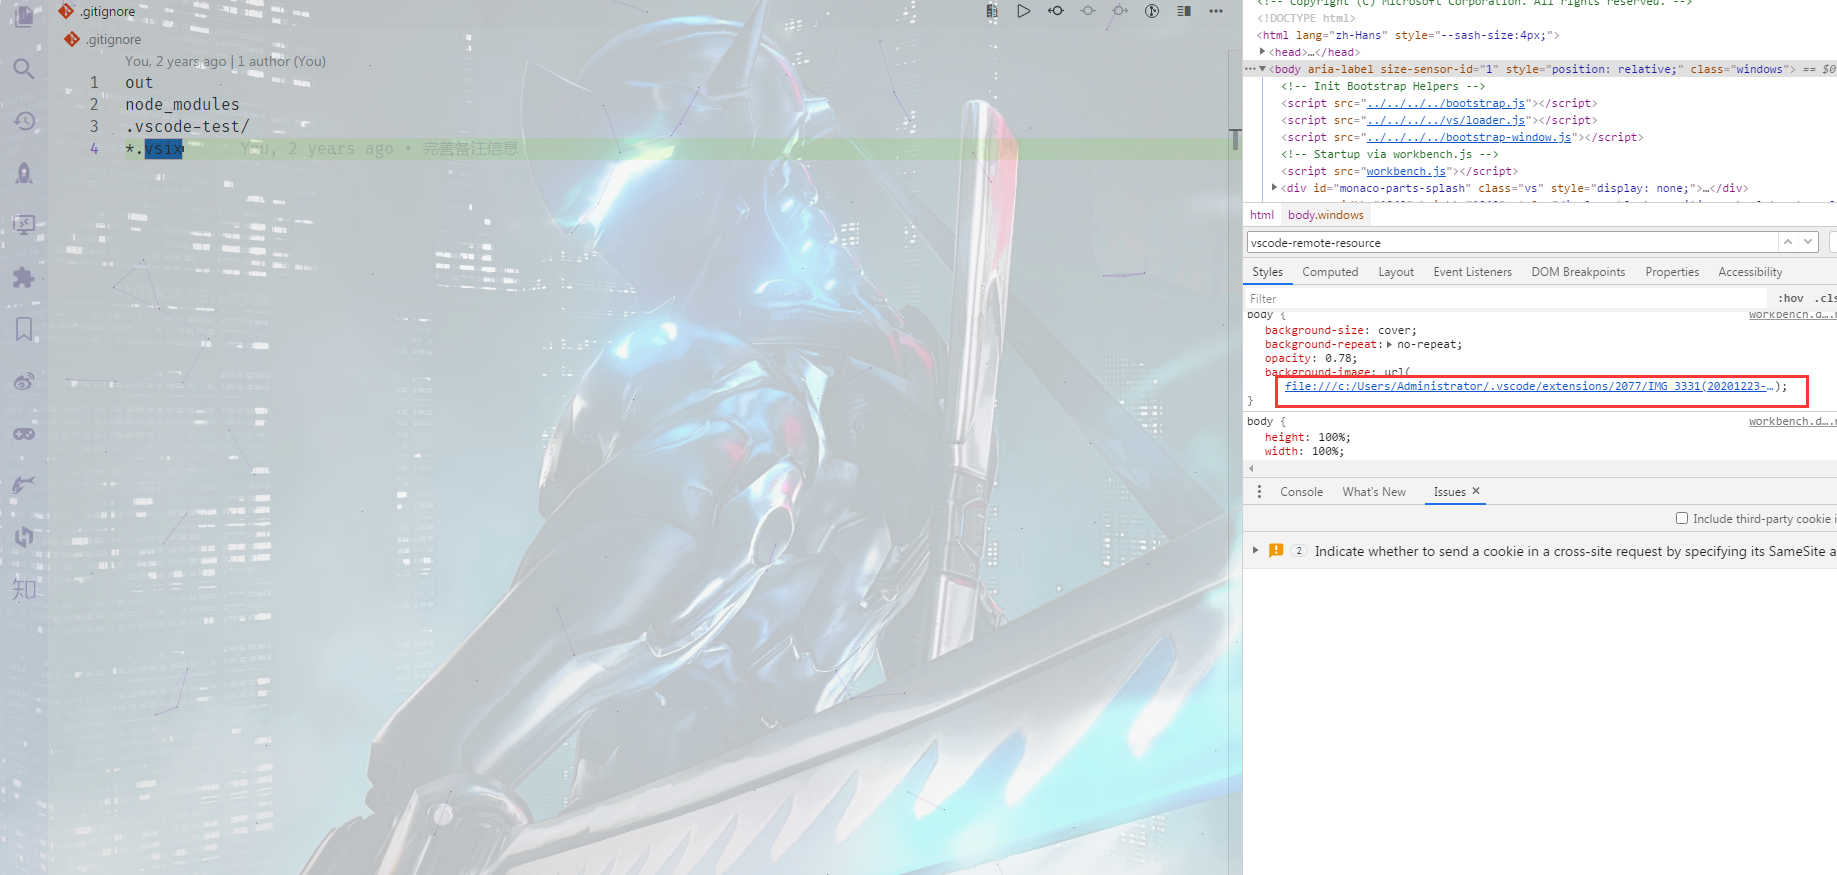Open the What's New drawer tab

[x=1374, y=492]
